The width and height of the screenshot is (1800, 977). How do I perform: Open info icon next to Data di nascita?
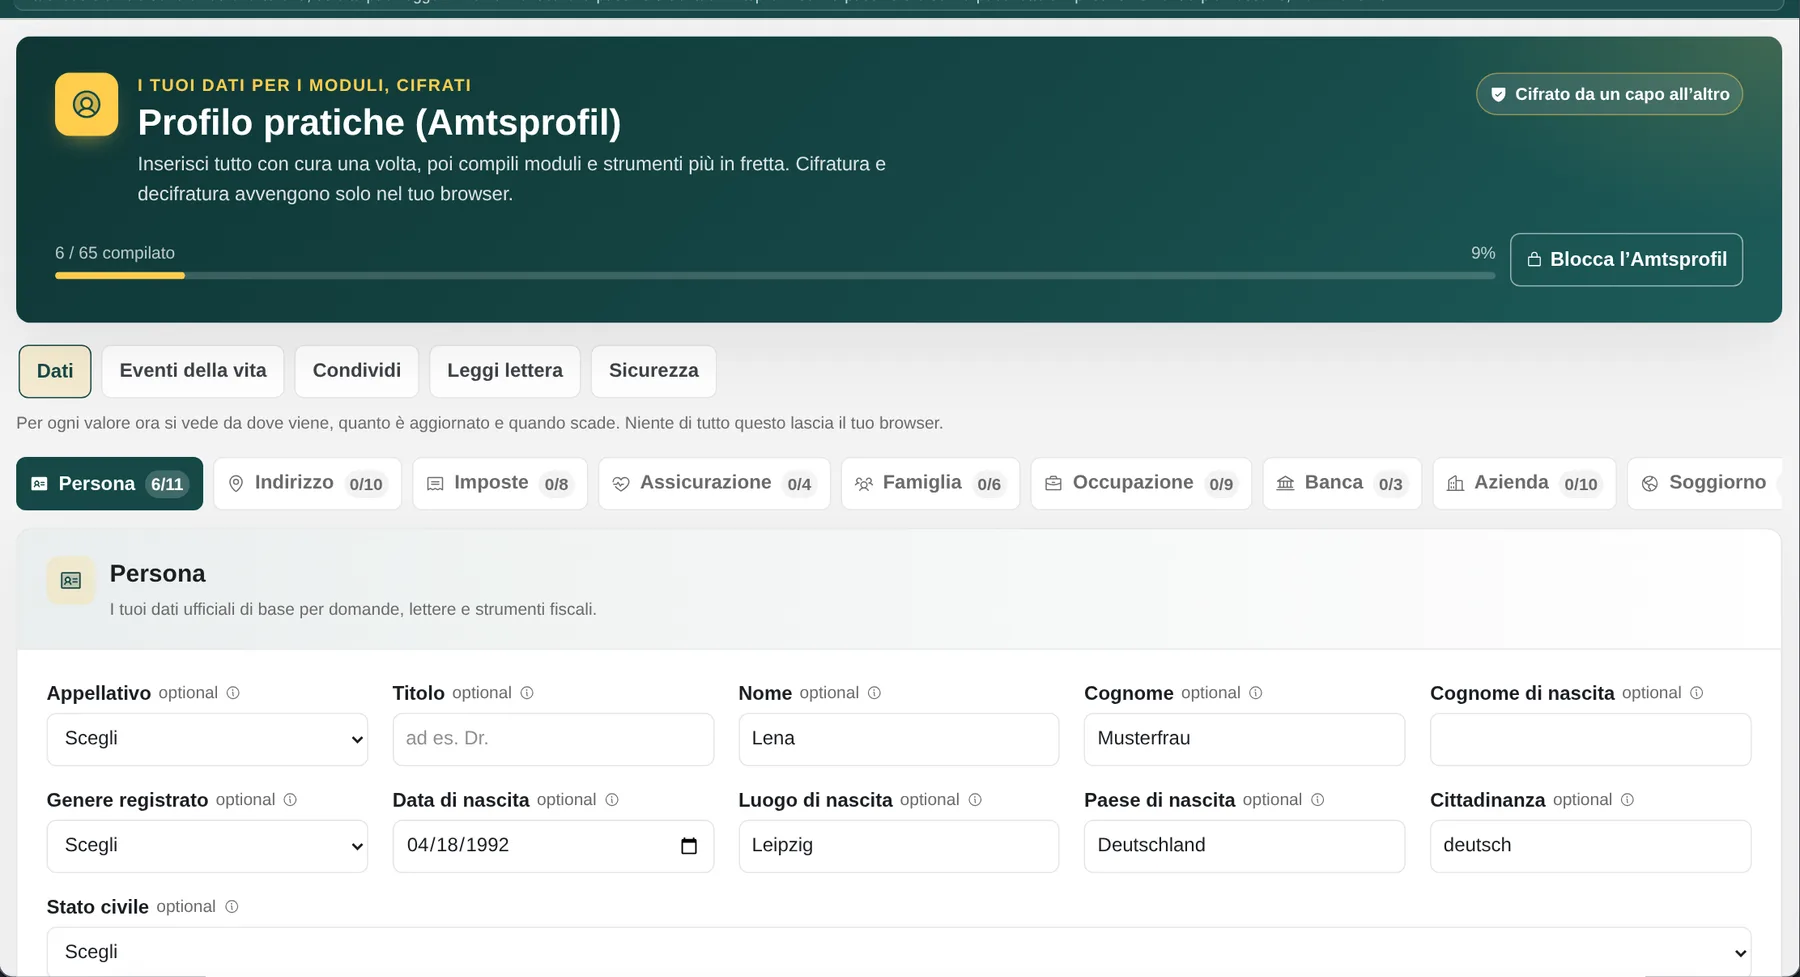coord(612,800)
